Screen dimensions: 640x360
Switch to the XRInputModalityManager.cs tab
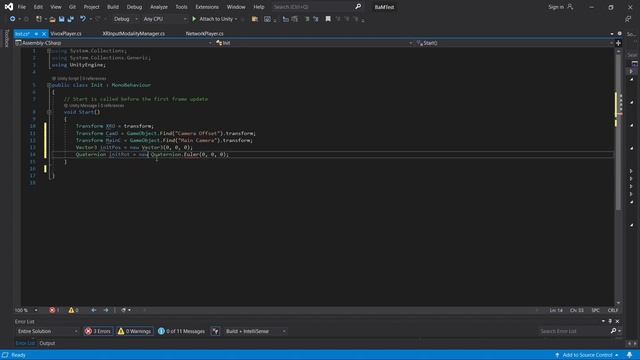tap(133, 34)
